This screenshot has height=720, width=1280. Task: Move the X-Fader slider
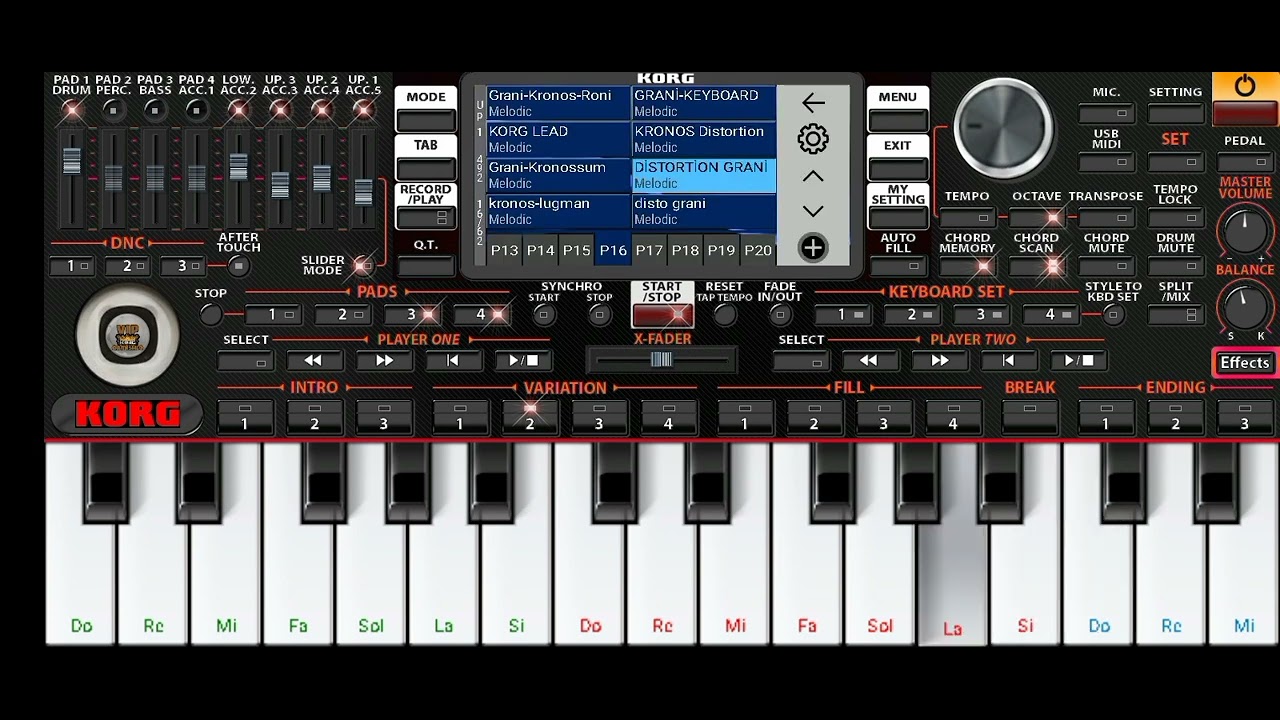[661, 360]
